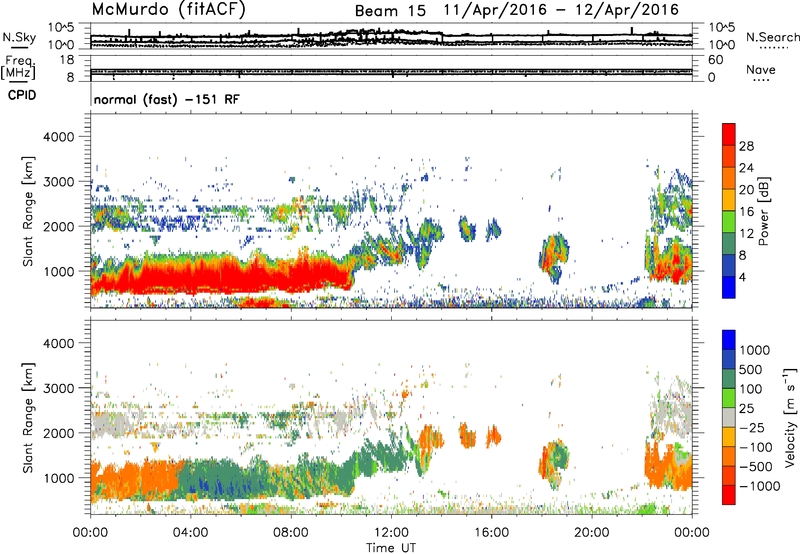This screenshot has width=800, height=554.
Task: Click the 'Slant Range [km]' label on power plot
Action: [x=28, y=211]
